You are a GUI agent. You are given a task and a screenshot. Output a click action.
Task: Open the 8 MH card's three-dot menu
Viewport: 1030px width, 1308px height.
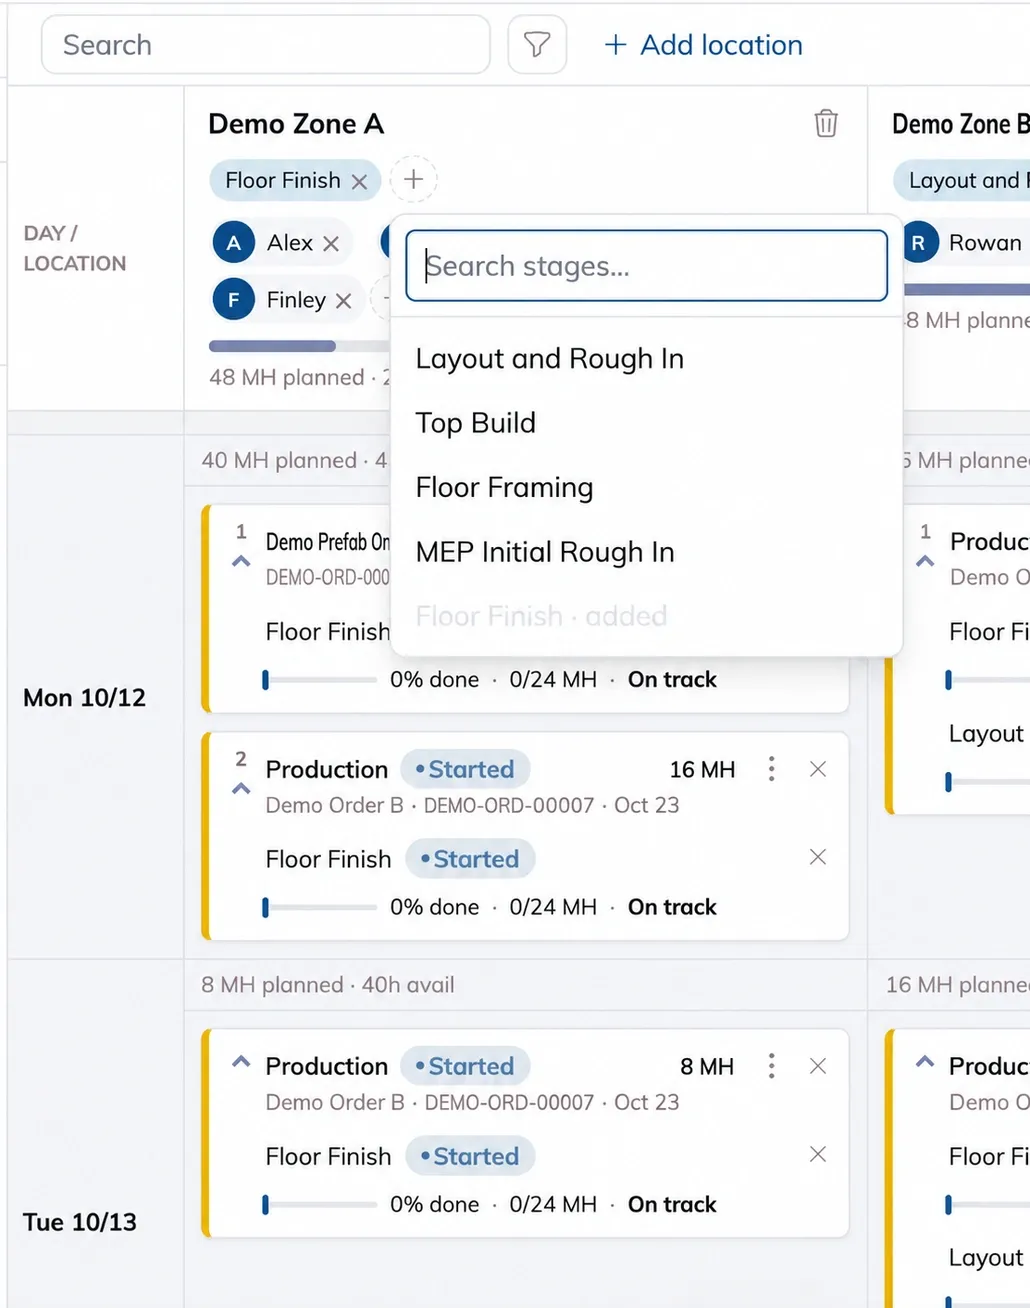(771, 1066)
